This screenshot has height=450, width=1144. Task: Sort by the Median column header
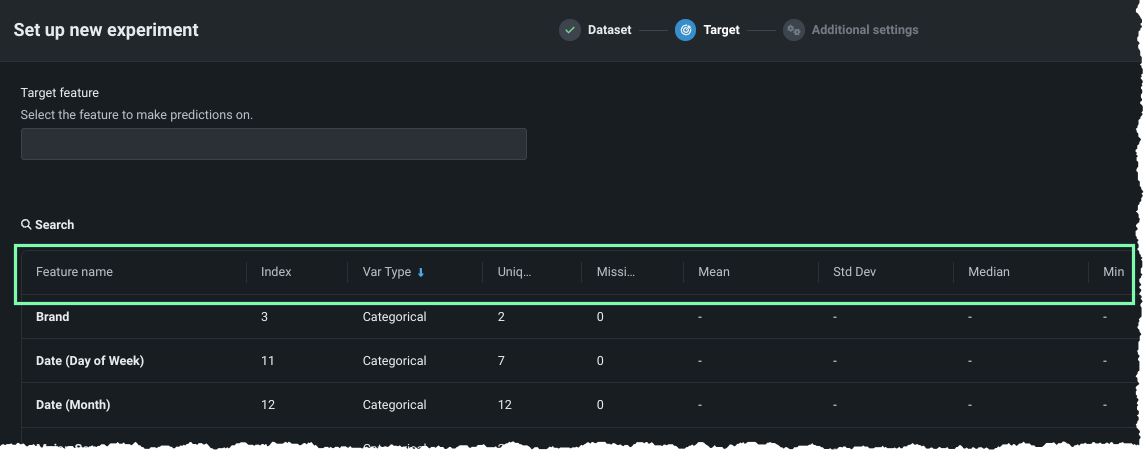pos(988,272)
